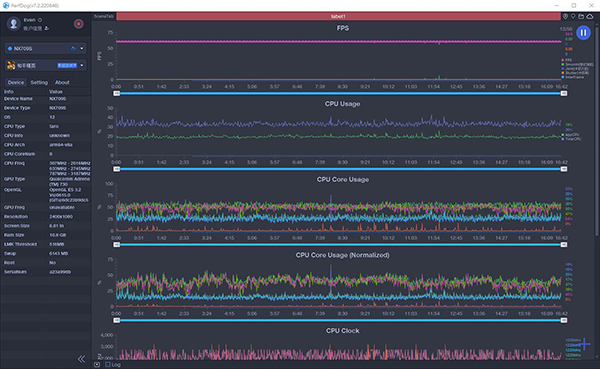Screen dimensions: 600x369
Task: Click the user avatar icon
Action: click(x=14, y=24)
